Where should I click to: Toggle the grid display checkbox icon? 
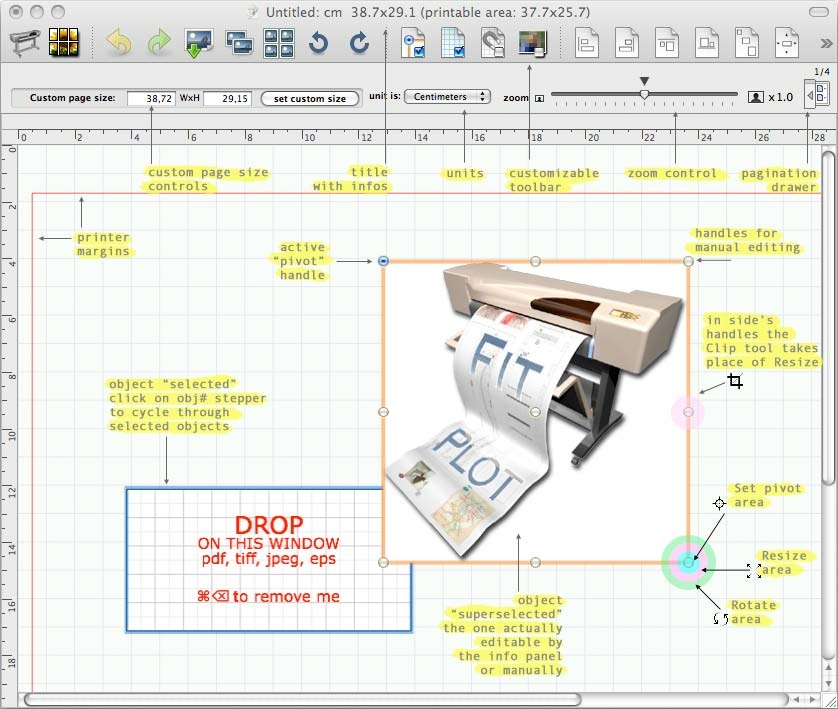click(453, 43)
